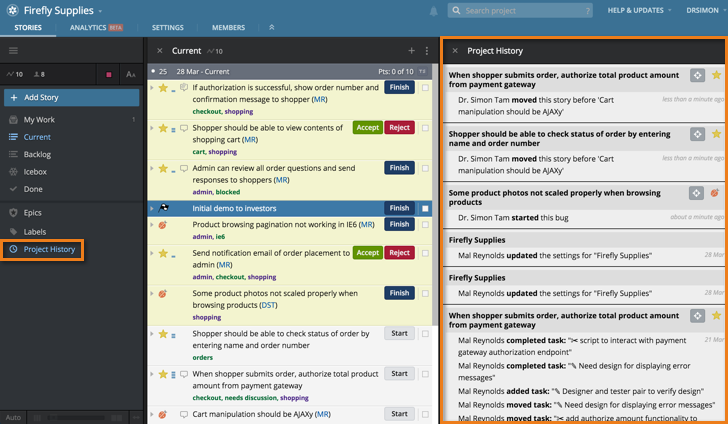The width and height of the screenshot is (728, 424).
Task: Open HELP & UPDATES dropdown
Action: [x=639, y=10]
